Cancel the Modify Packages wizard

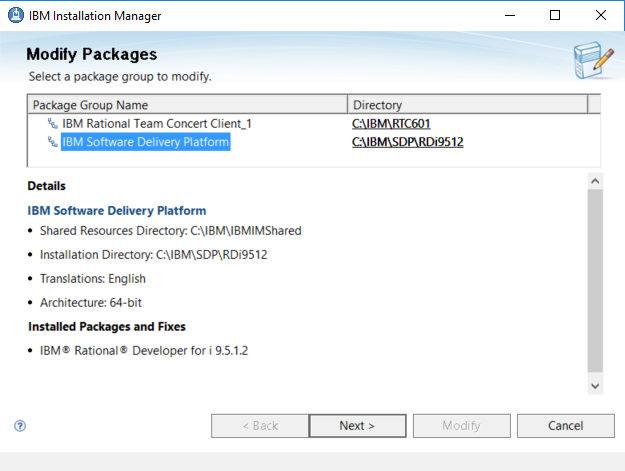pyautogui.click(x=566, y=426)
